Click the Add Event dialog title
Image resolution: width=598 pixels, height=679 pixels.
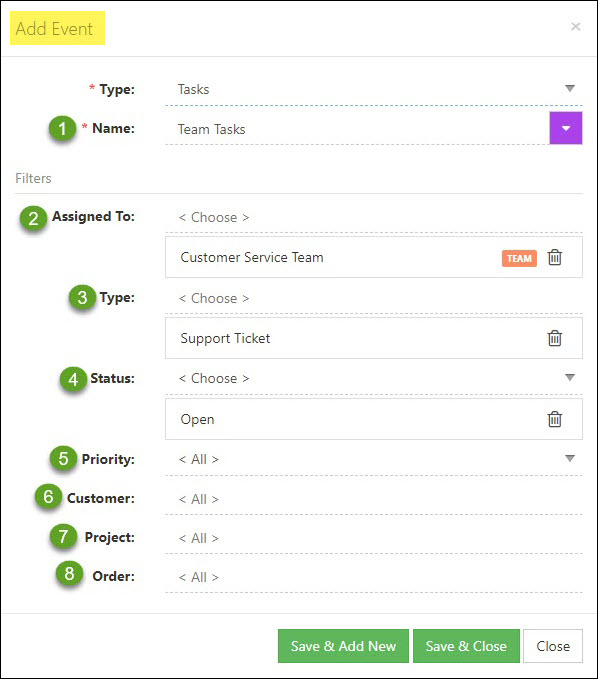tap(54, 29)
